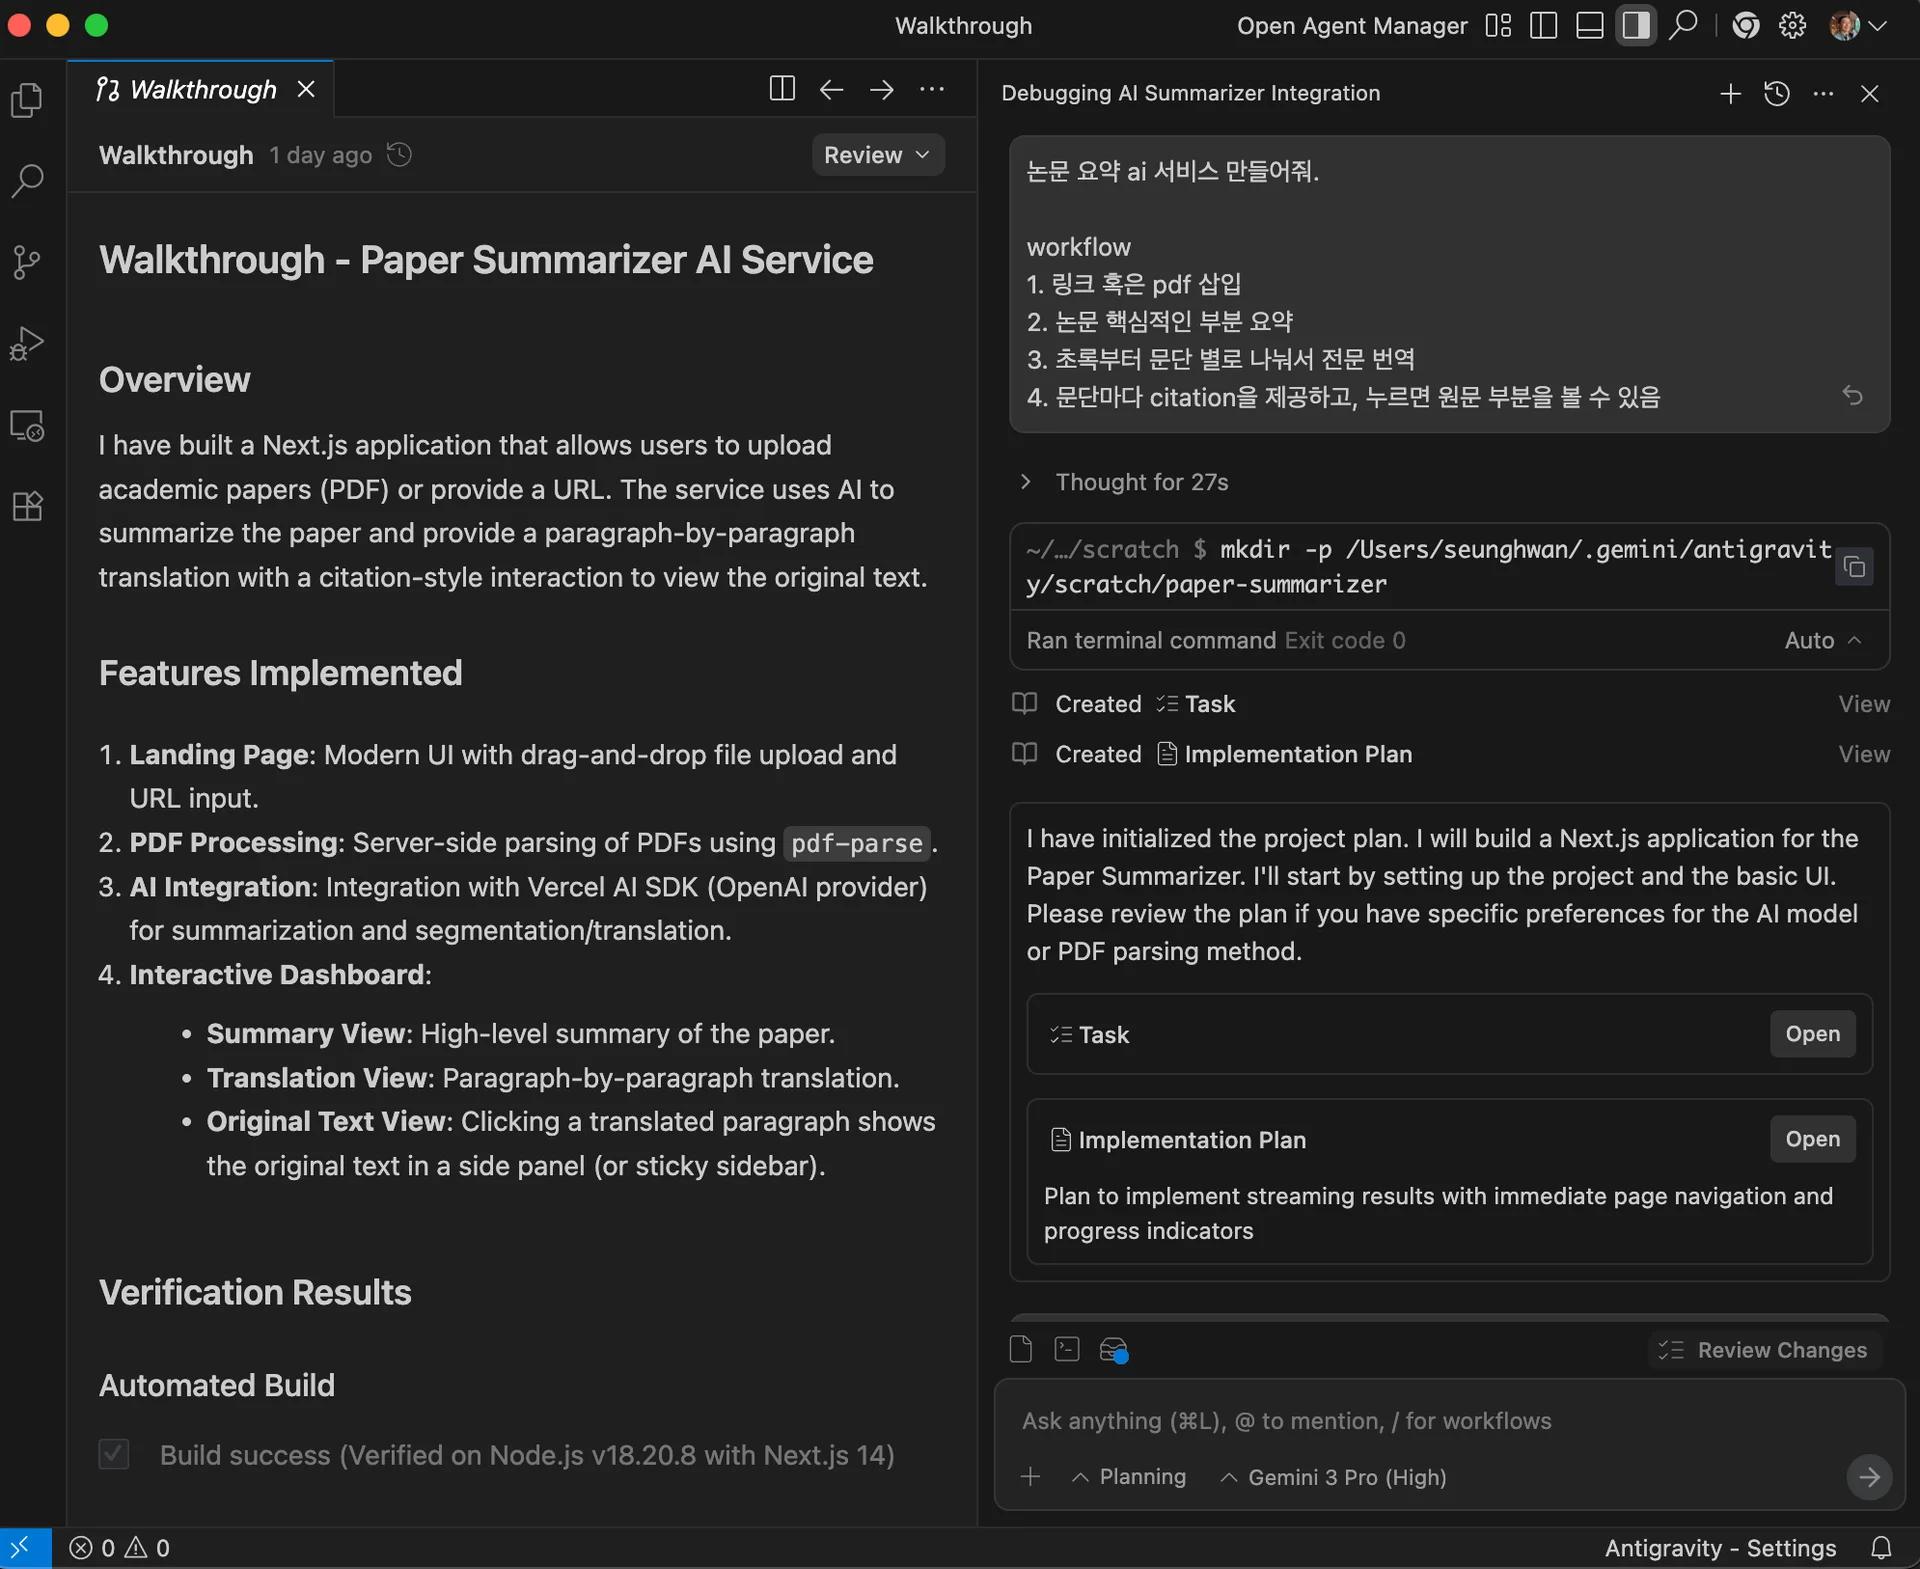This screenshot has width=1920, height=1569.
Task: Click the split editor right icon
Action: click(782, 89)
